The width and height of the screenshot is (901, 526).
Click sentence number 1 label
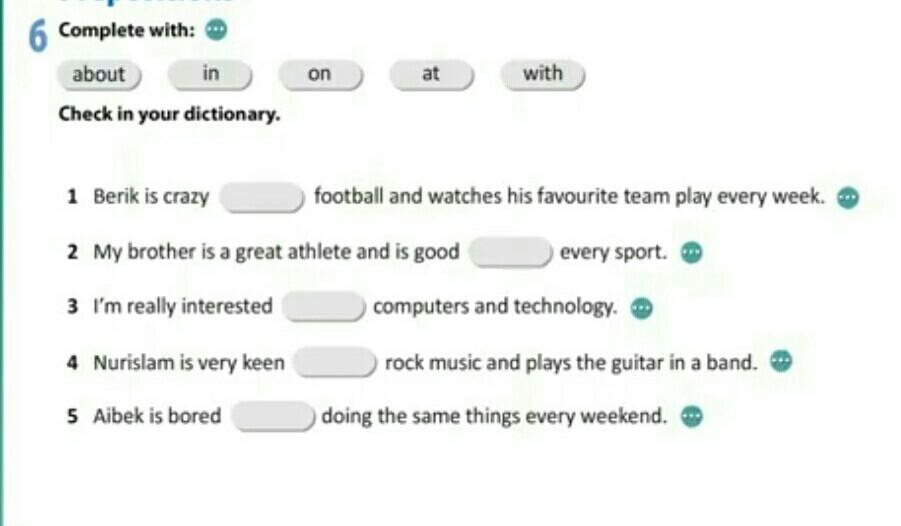pos(72,197)
